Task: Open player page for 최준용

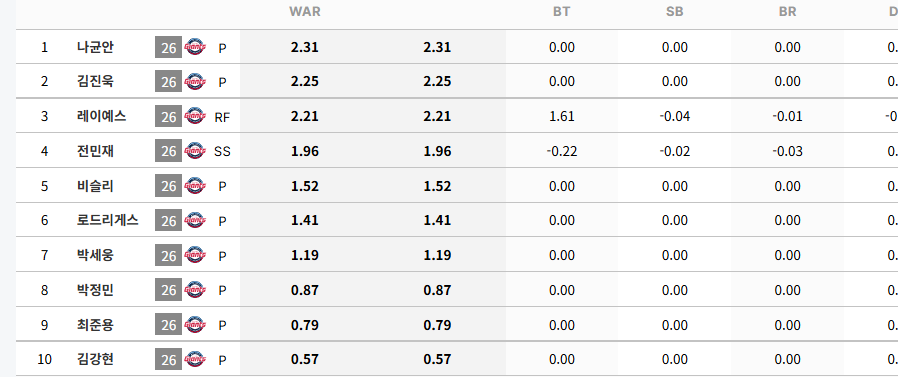Action: click(x=95, y=325)
